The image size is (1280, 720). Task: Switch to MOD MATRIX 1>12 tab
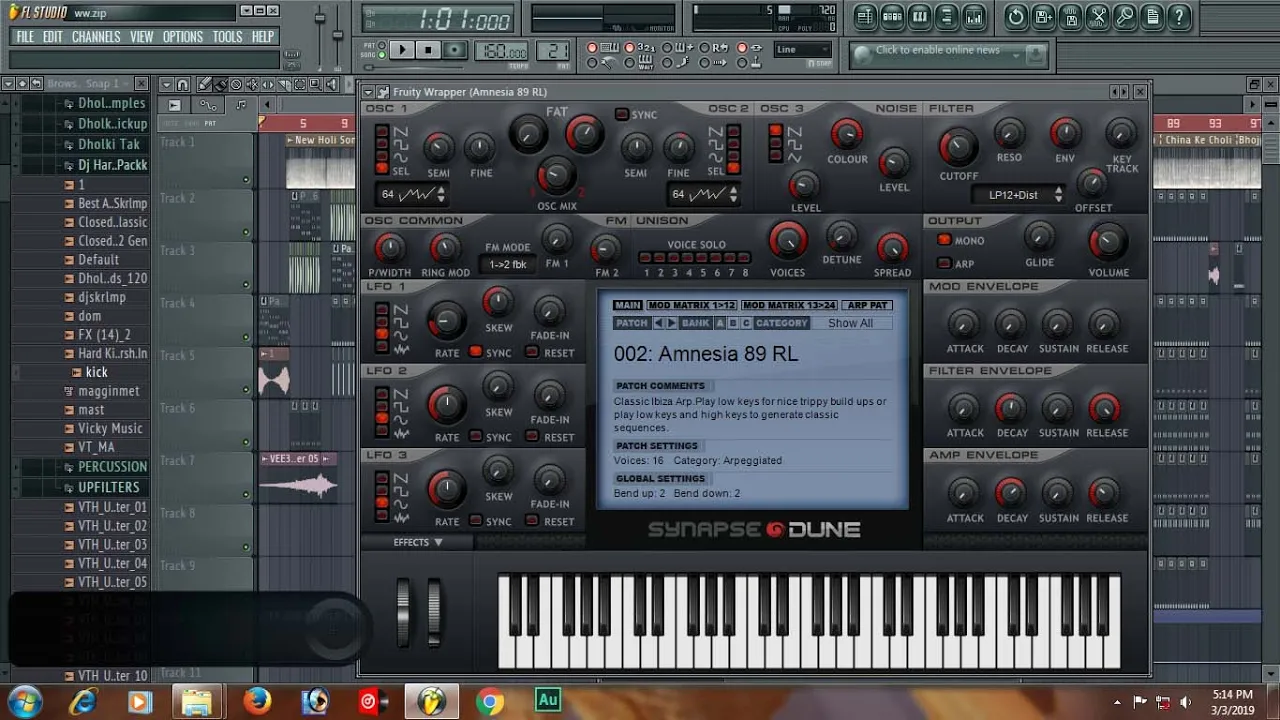692,305
